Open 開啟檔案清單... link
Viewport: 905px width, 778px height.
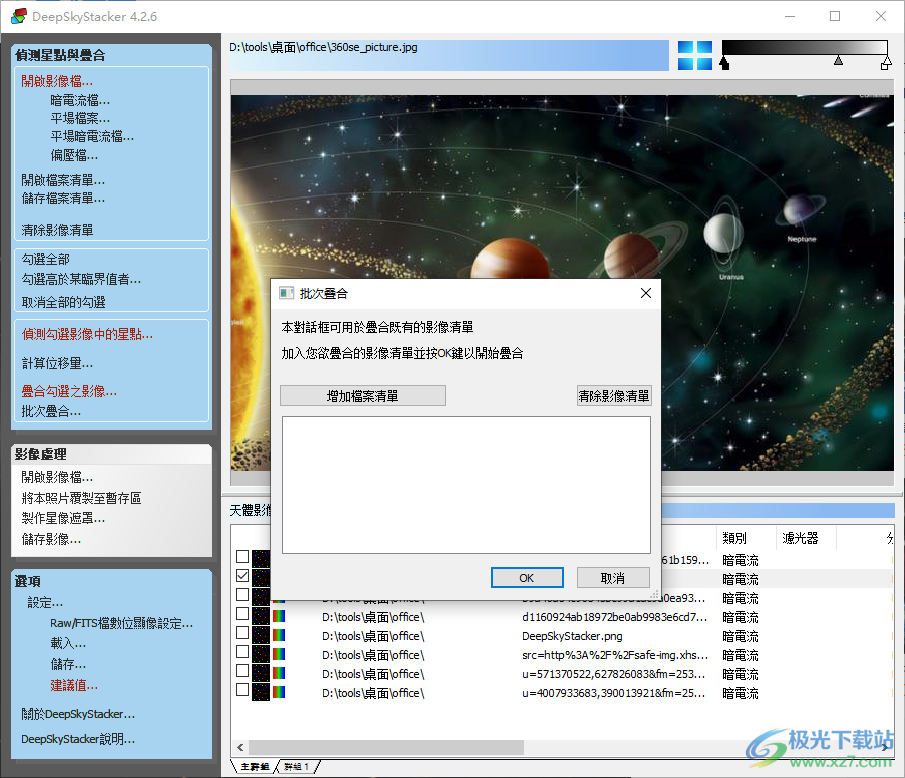tap(63, 180)
